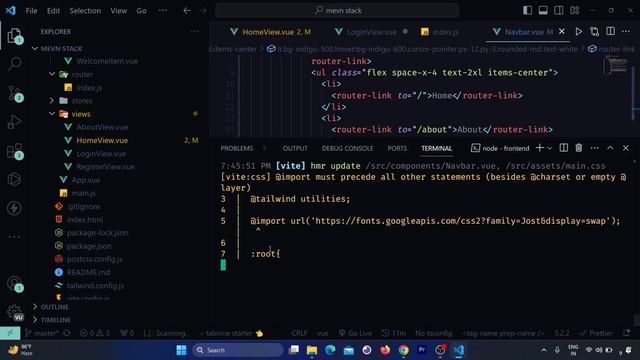
Task: Open AboutView.vue in the file tree
Action: [x=102, y=127]
